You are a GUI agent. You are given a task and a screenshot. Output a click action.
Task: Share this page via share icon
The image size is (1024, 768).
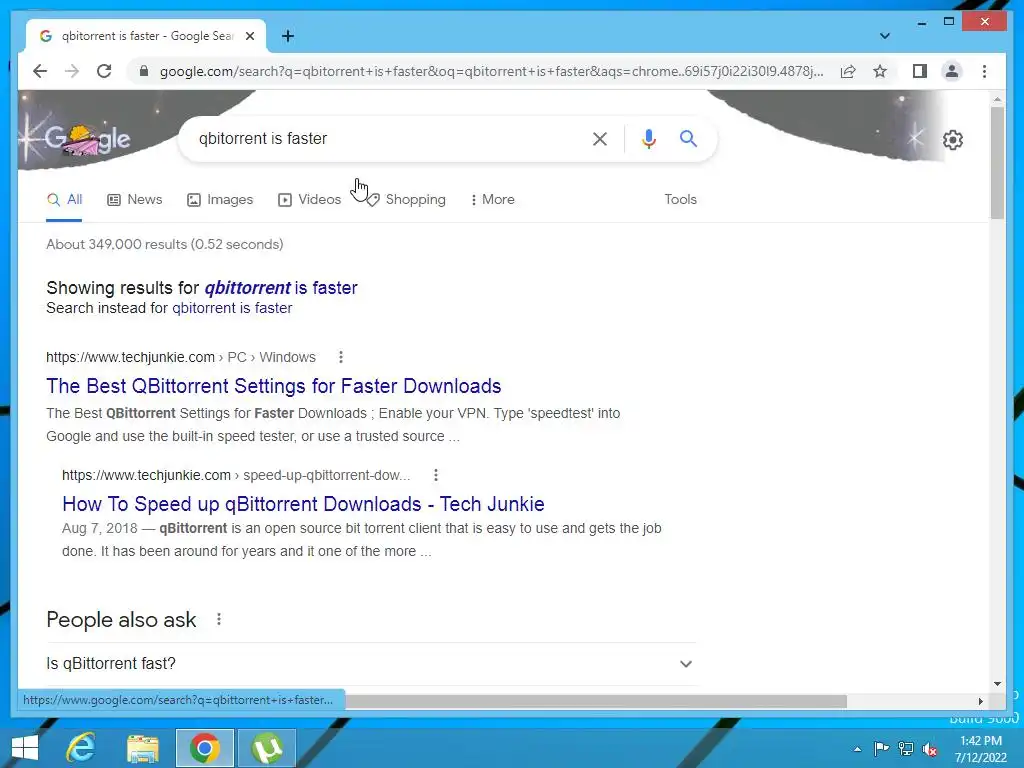pos(848,71)
